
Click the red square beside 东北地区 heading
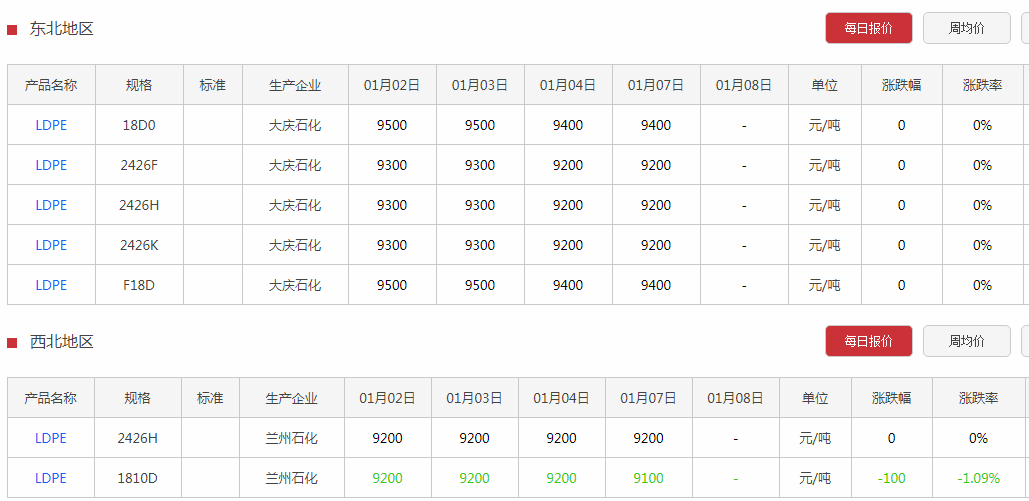click(x=12, y=30)
